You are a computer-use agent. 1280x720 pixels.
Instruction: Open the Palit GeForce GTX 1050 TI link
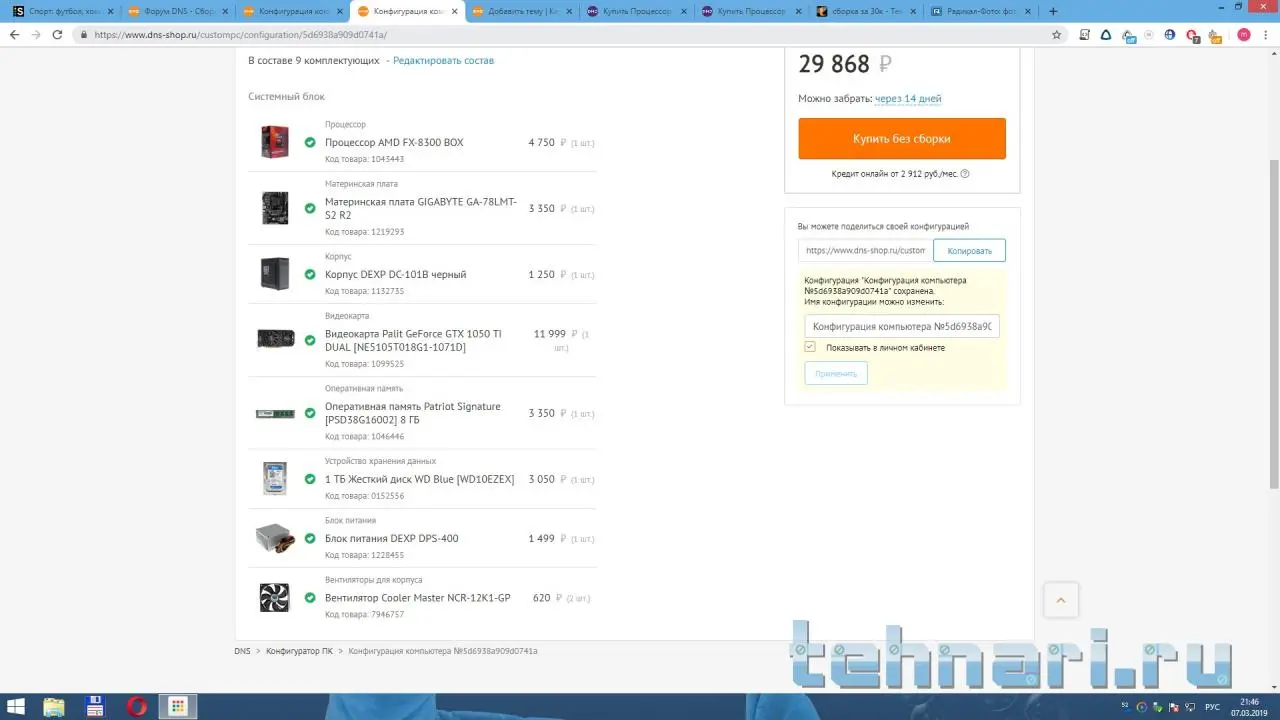pyautogui.click(x=413, y=340)
